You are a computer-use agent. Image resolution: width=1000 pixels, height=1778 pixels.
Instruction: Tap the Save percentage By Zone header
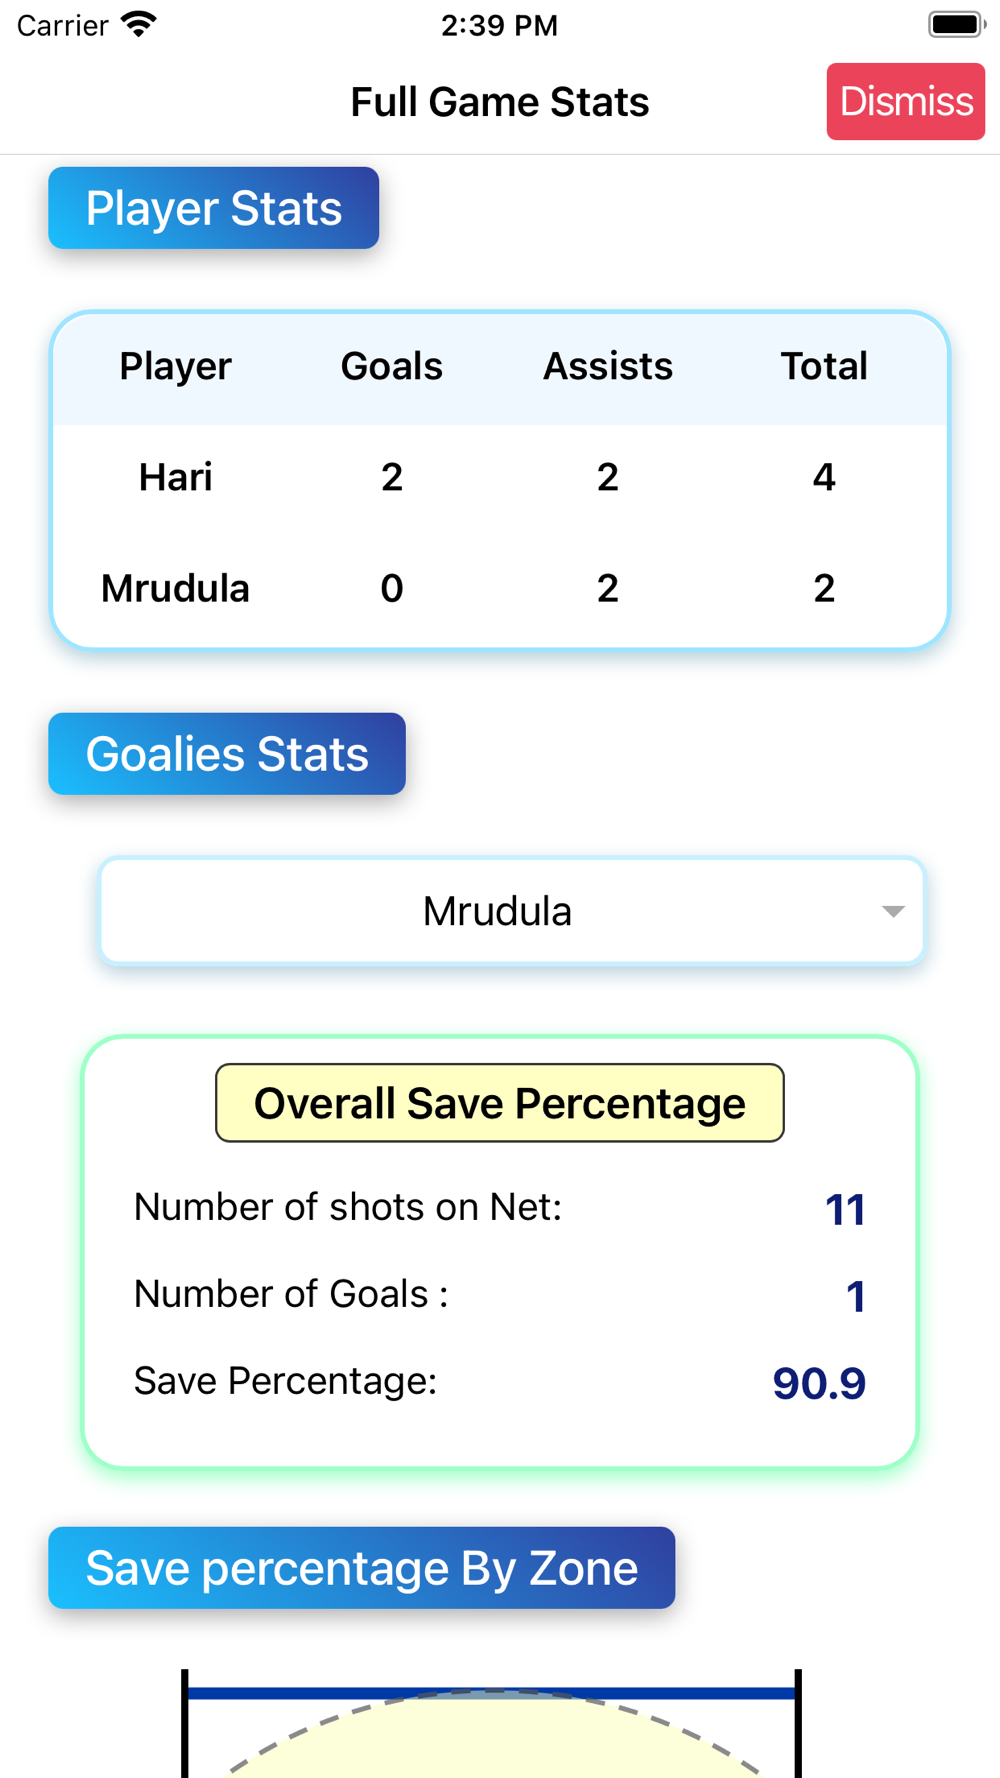[362, 1568]
